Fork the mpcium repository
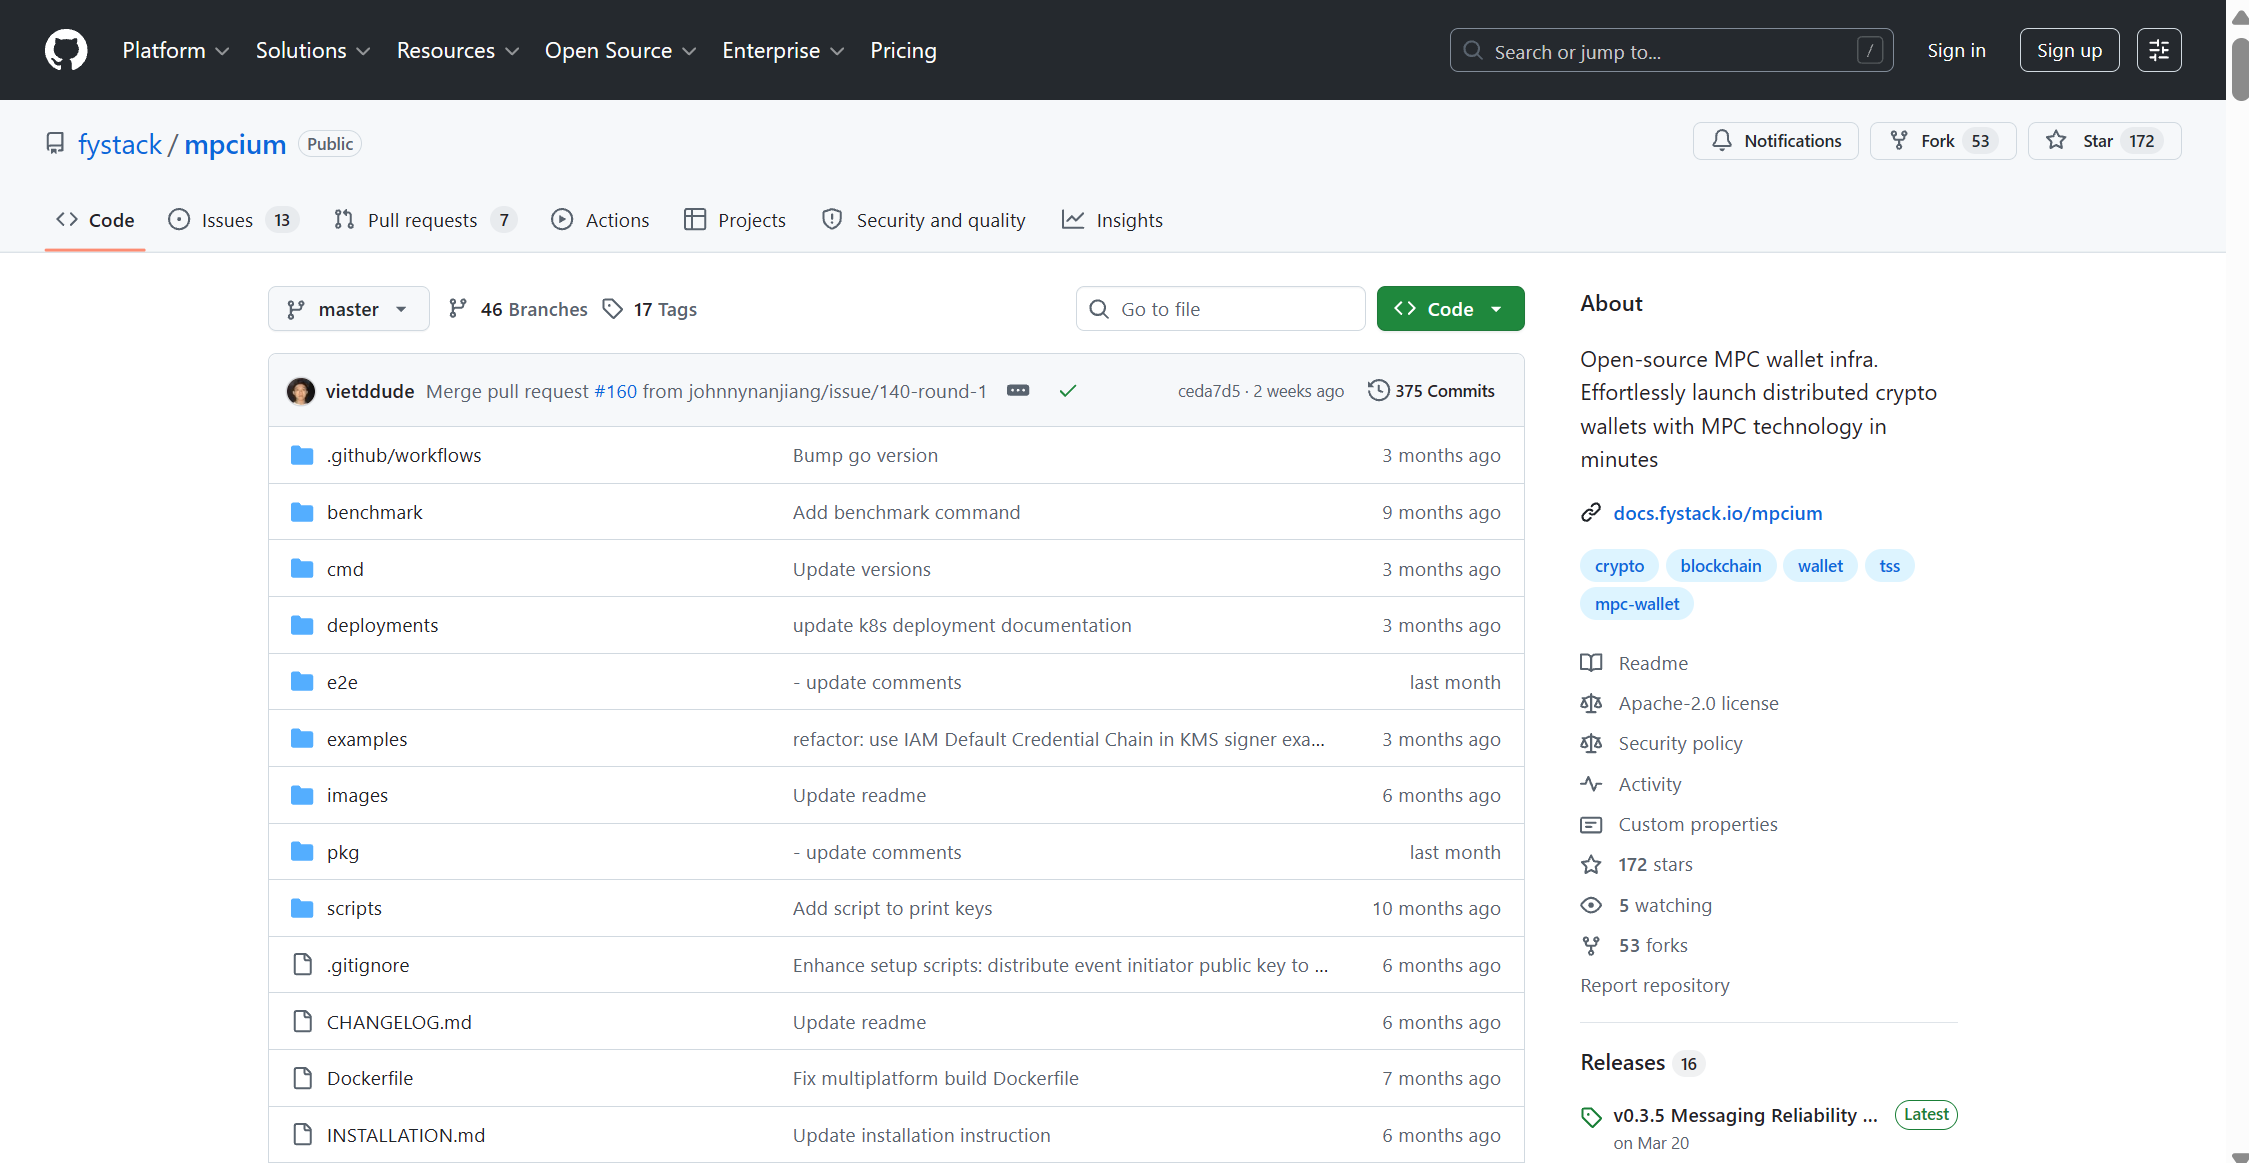The image size is (2249, 1163). (1942, 141)
